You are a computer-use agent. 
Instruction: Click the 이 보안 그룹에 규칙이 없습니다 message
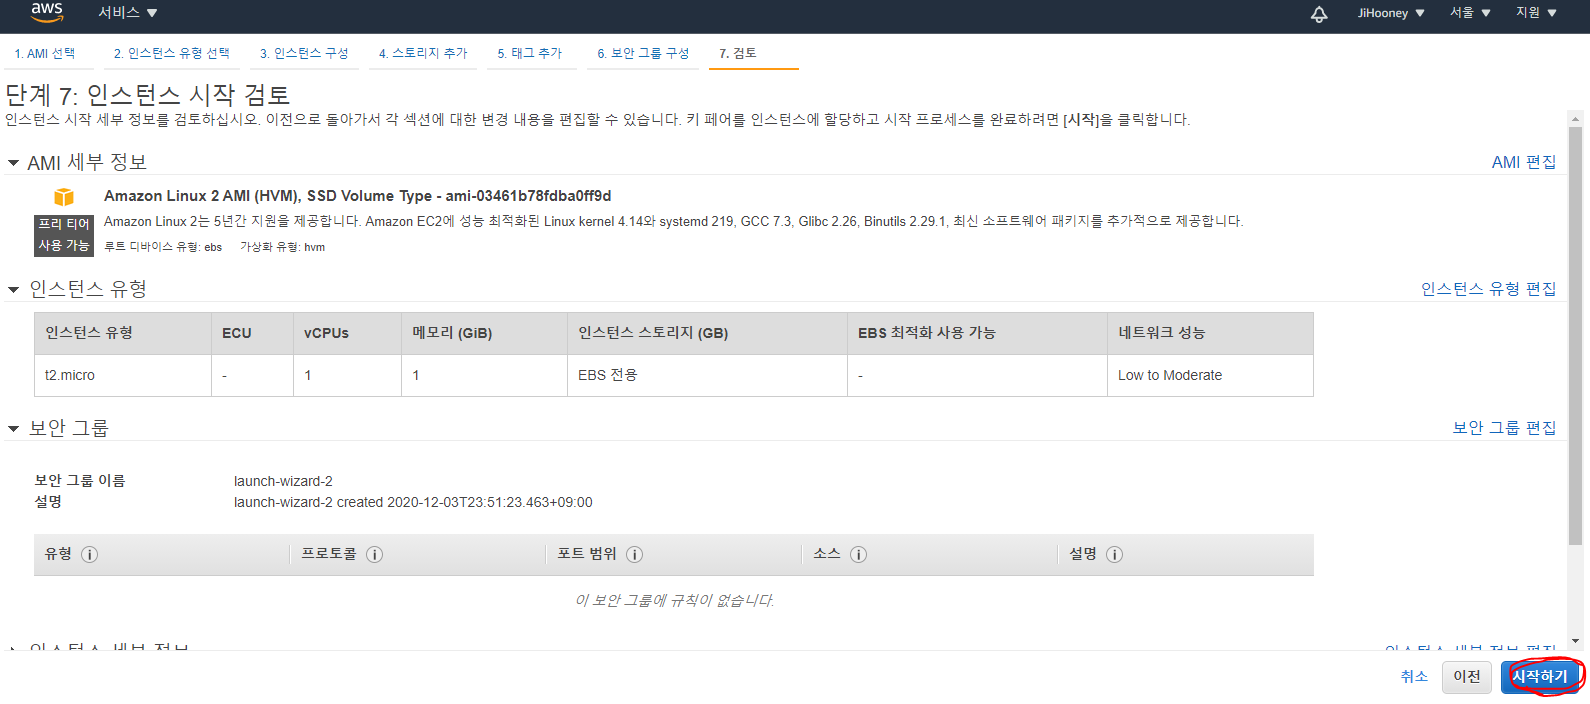[674, 600]
